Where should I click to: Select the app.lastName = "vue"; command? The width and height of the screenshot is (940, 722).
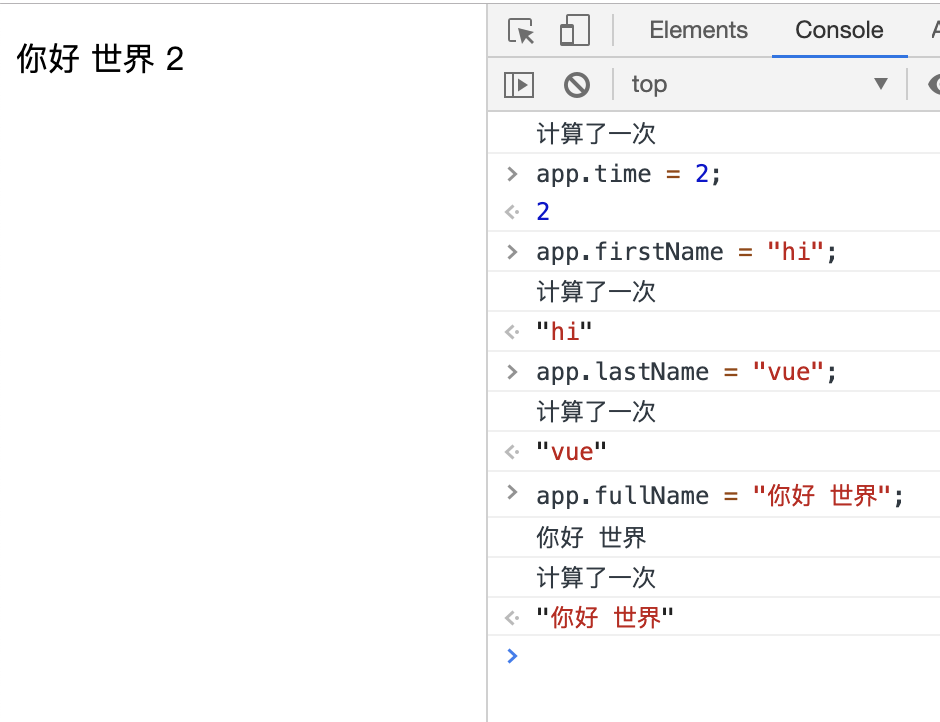(686, 372)
